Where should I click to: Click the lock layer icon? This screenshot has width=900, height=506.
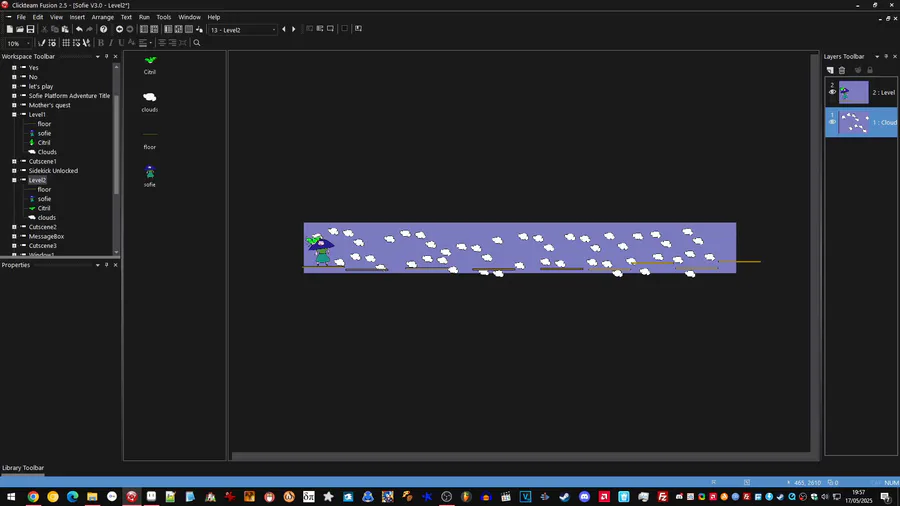click(870, 70)
